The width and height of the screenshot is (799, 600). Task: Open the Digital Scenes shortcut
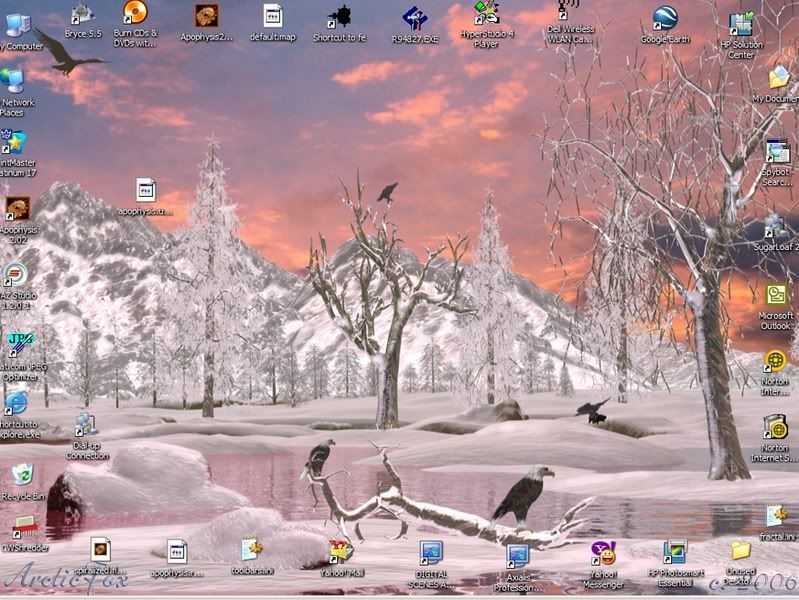(x=431, y=553)
